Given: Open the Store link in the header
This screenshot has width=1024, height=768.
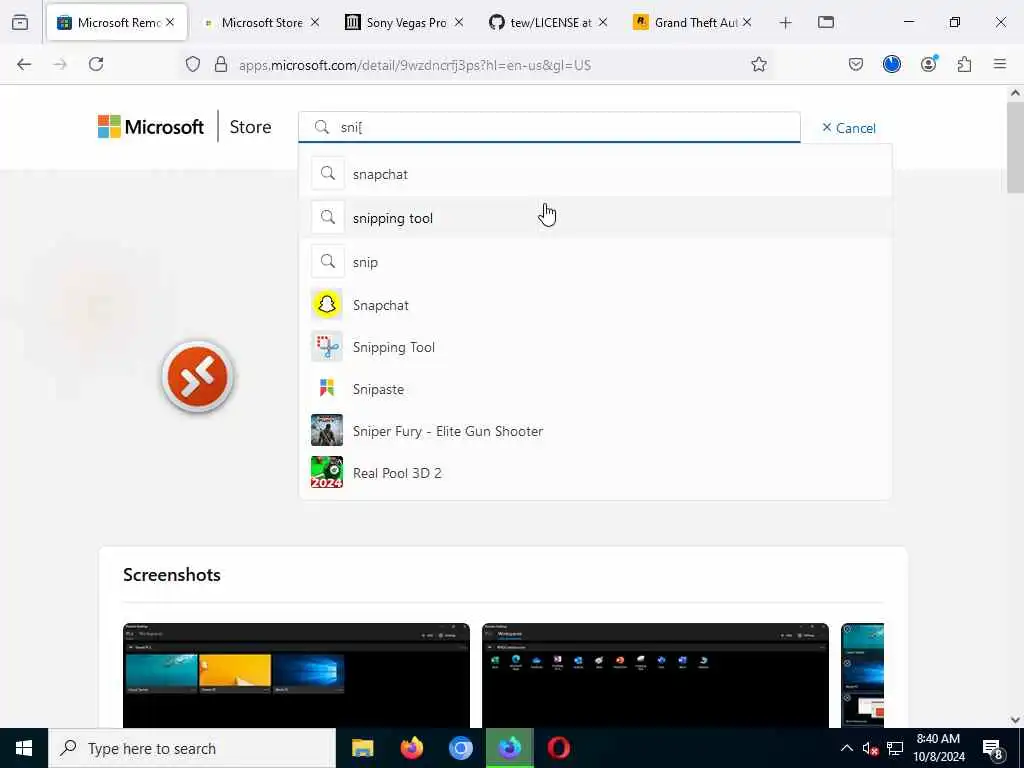Looking at the screenshot, I should [x=250, y=127].
